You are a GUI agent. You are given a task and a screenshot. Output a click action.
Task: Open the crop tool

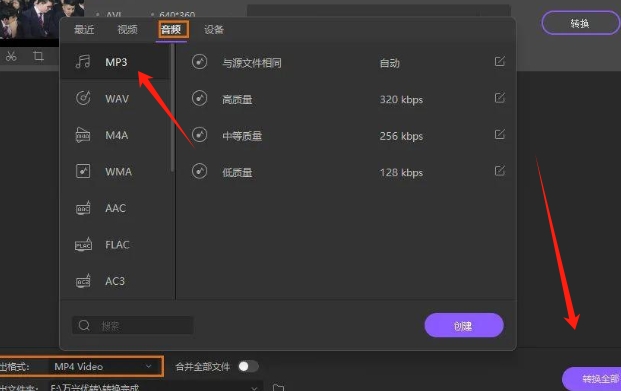(38, 56)
